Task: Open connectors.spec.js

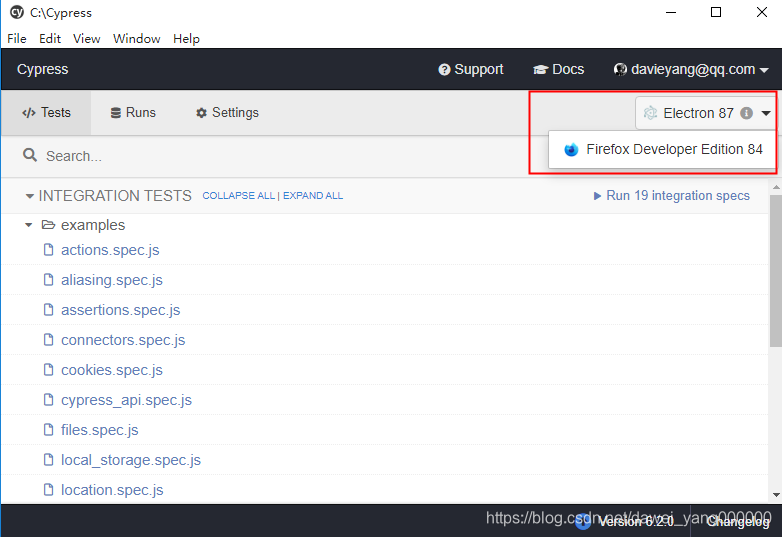Action: [123, 340]
